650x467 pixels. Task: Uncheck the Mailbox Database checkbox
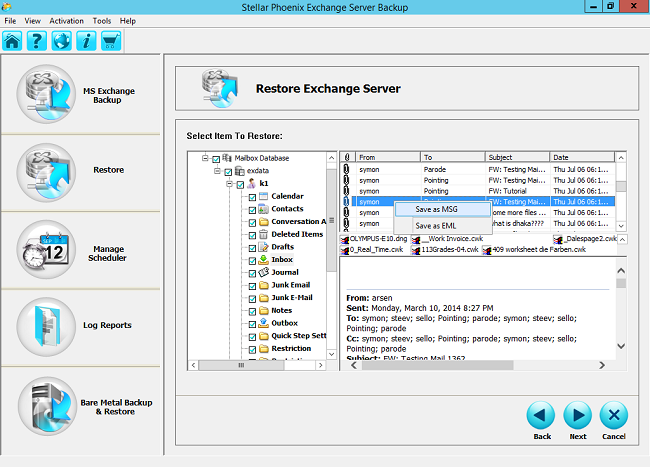click(216, 159)
